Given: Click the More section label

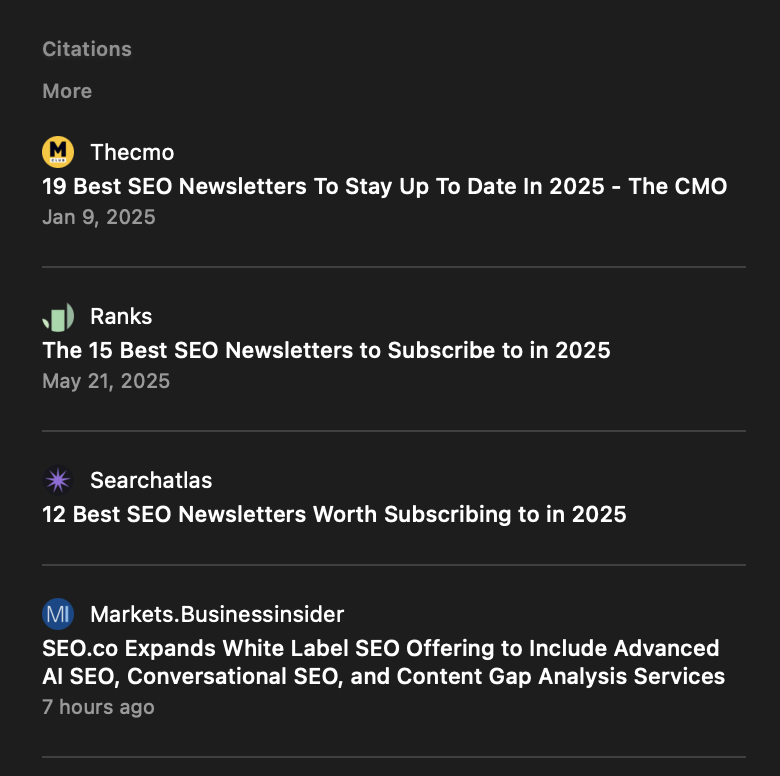Looking at the screenshot, I should pyautogui.click(x=67, y=91).
